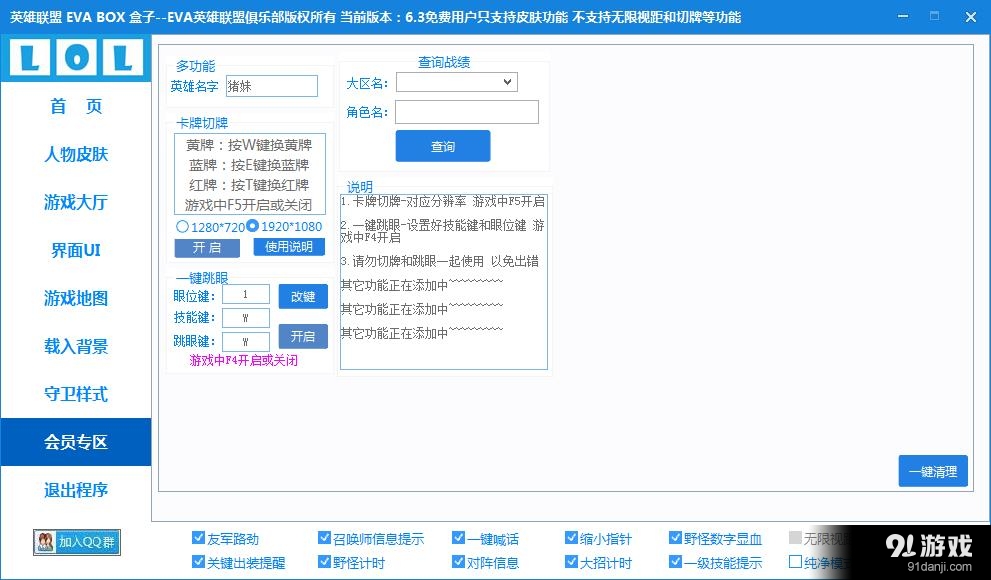The width and height of the screenshot is (991, 580).
Task: Uncheck the 对阵信息 checkbox
Action: (458, 562)
